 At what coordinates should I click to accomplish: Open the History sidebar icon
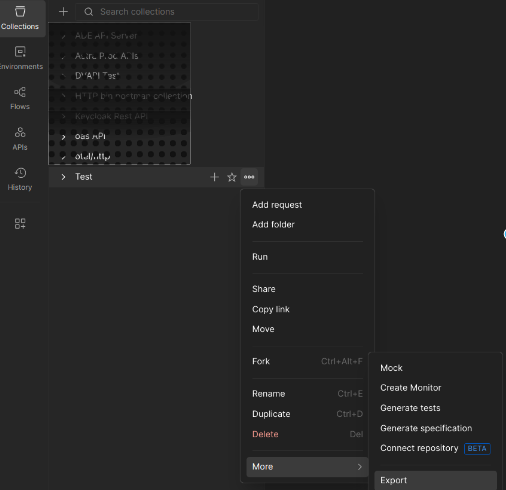click(20, 179)
